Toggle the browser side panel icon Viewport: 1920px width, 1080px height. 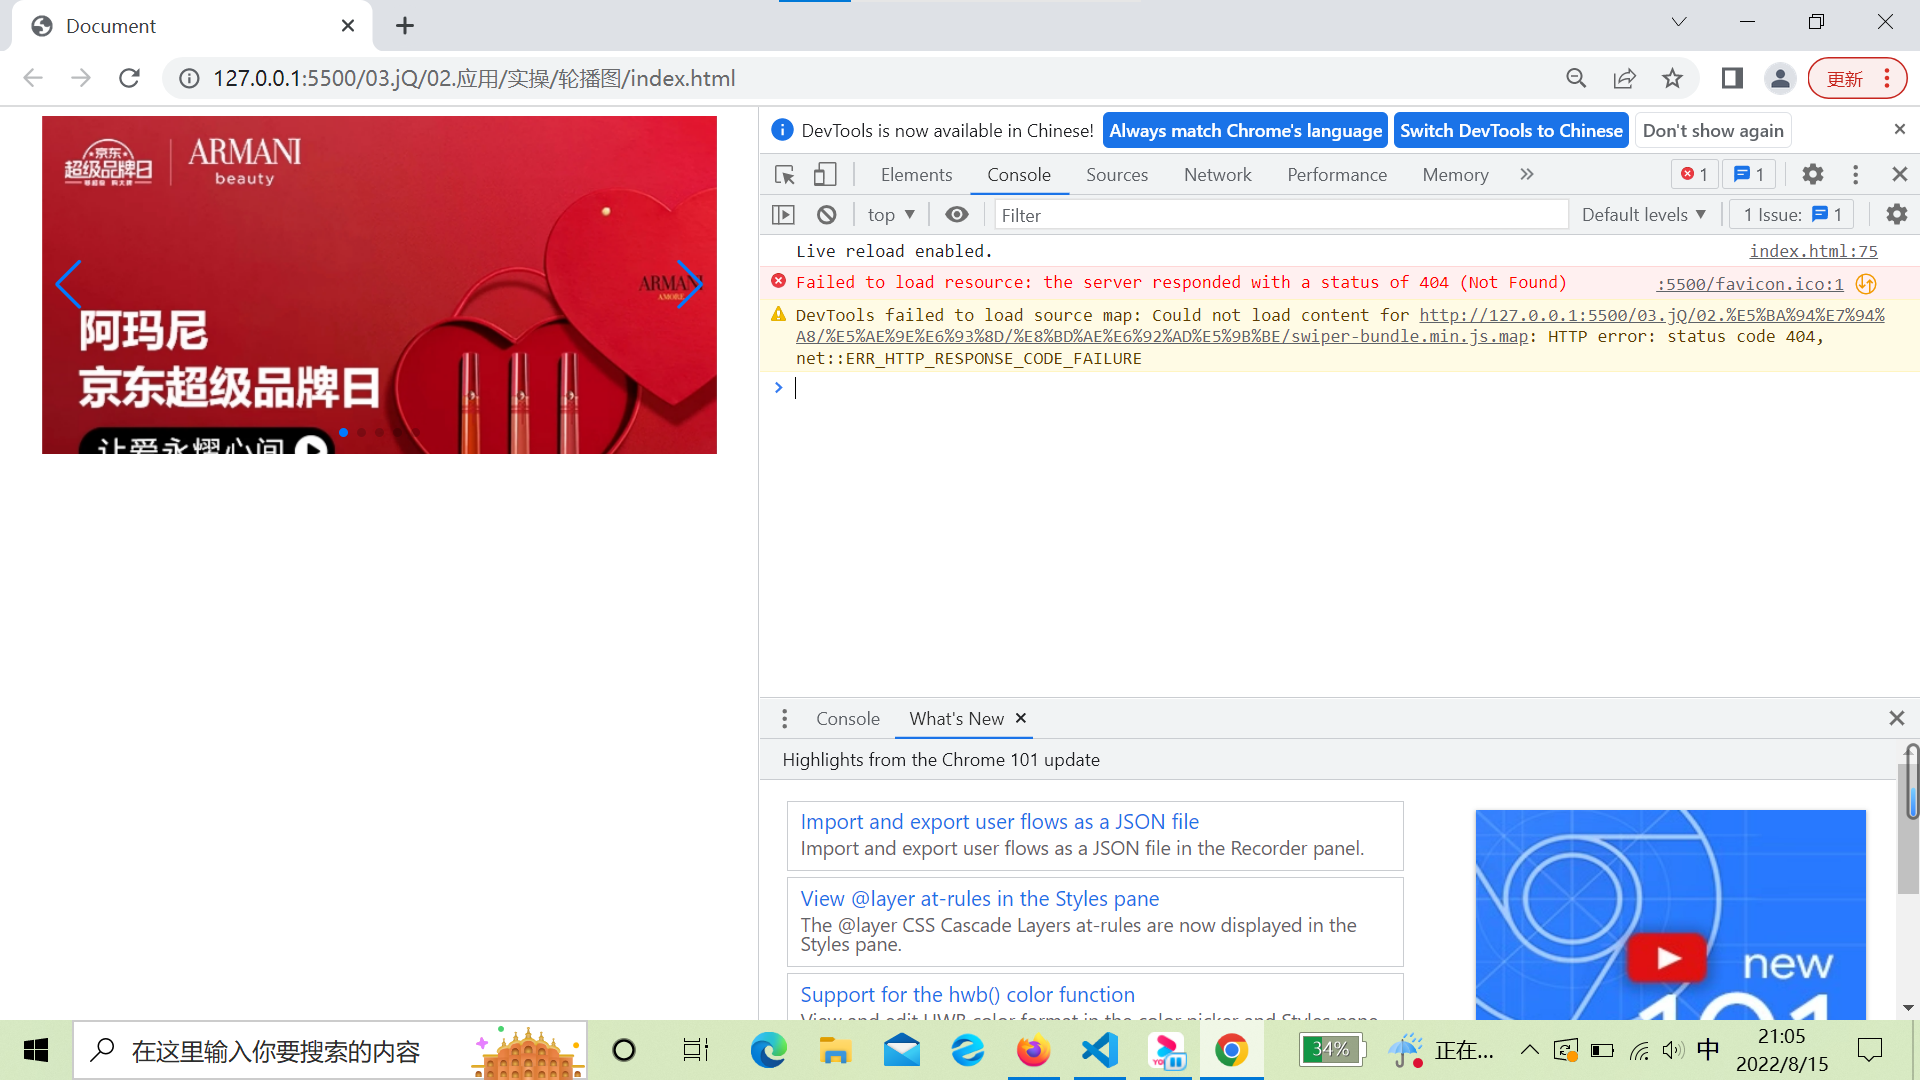[1732, 78]
